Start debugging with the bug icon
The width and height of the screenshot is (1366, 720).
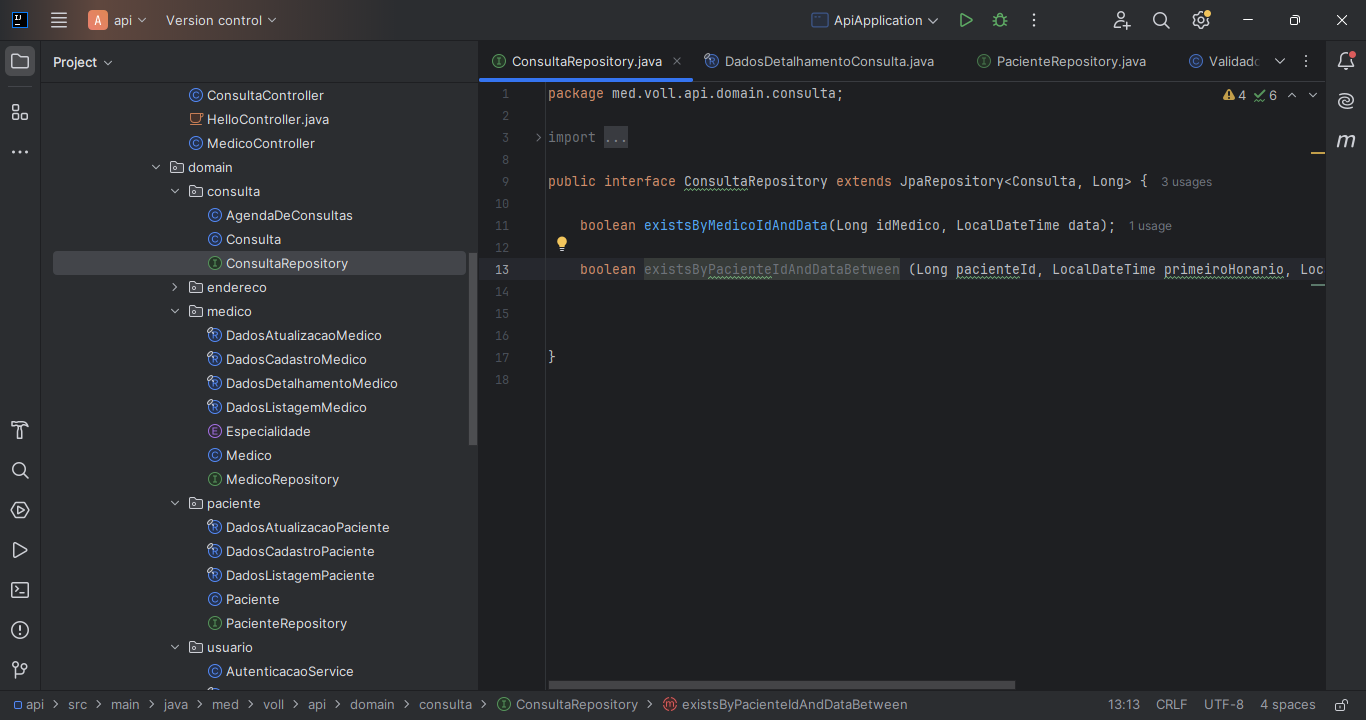1000,20
